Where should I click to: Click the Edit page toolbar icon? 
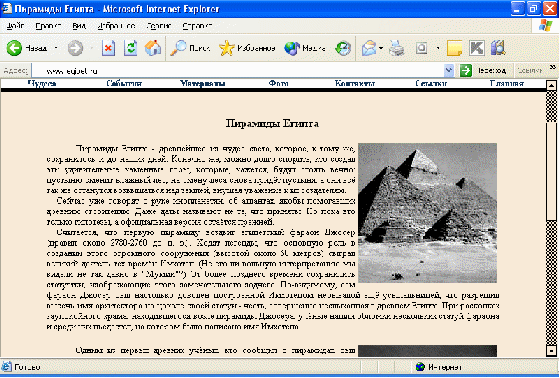tap(421, 48)
